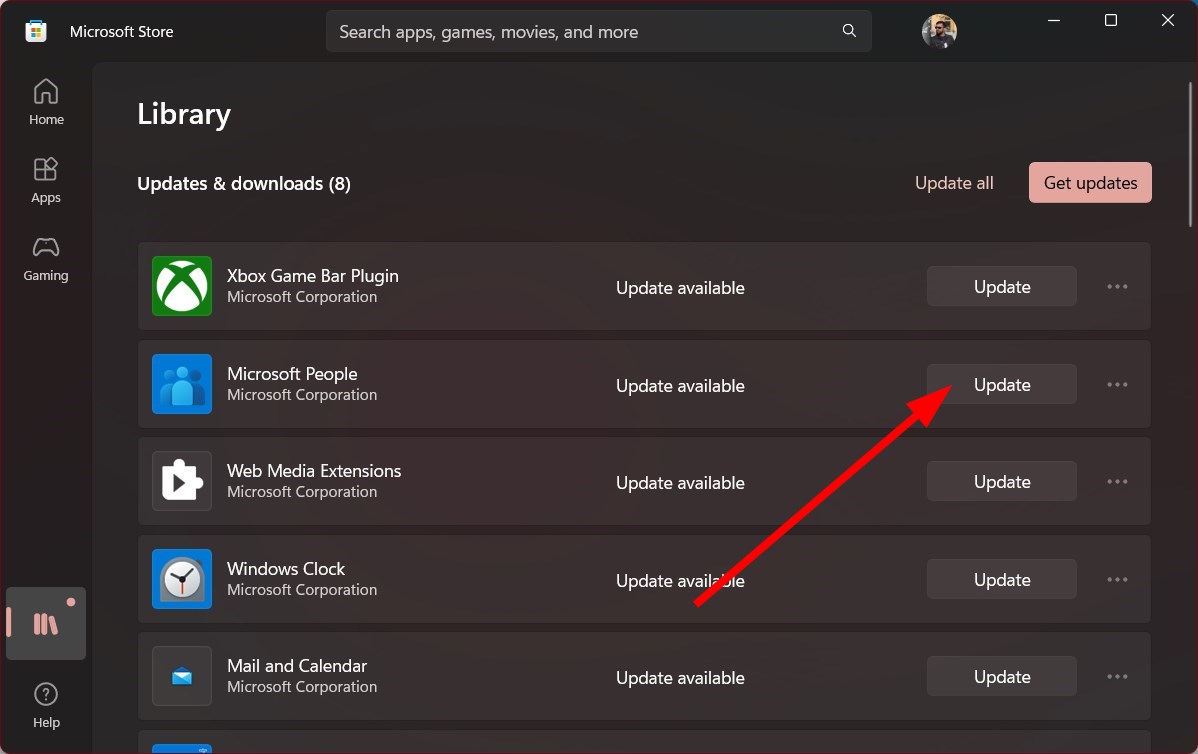Open the Home section in the sidebar

pos(45,99)
